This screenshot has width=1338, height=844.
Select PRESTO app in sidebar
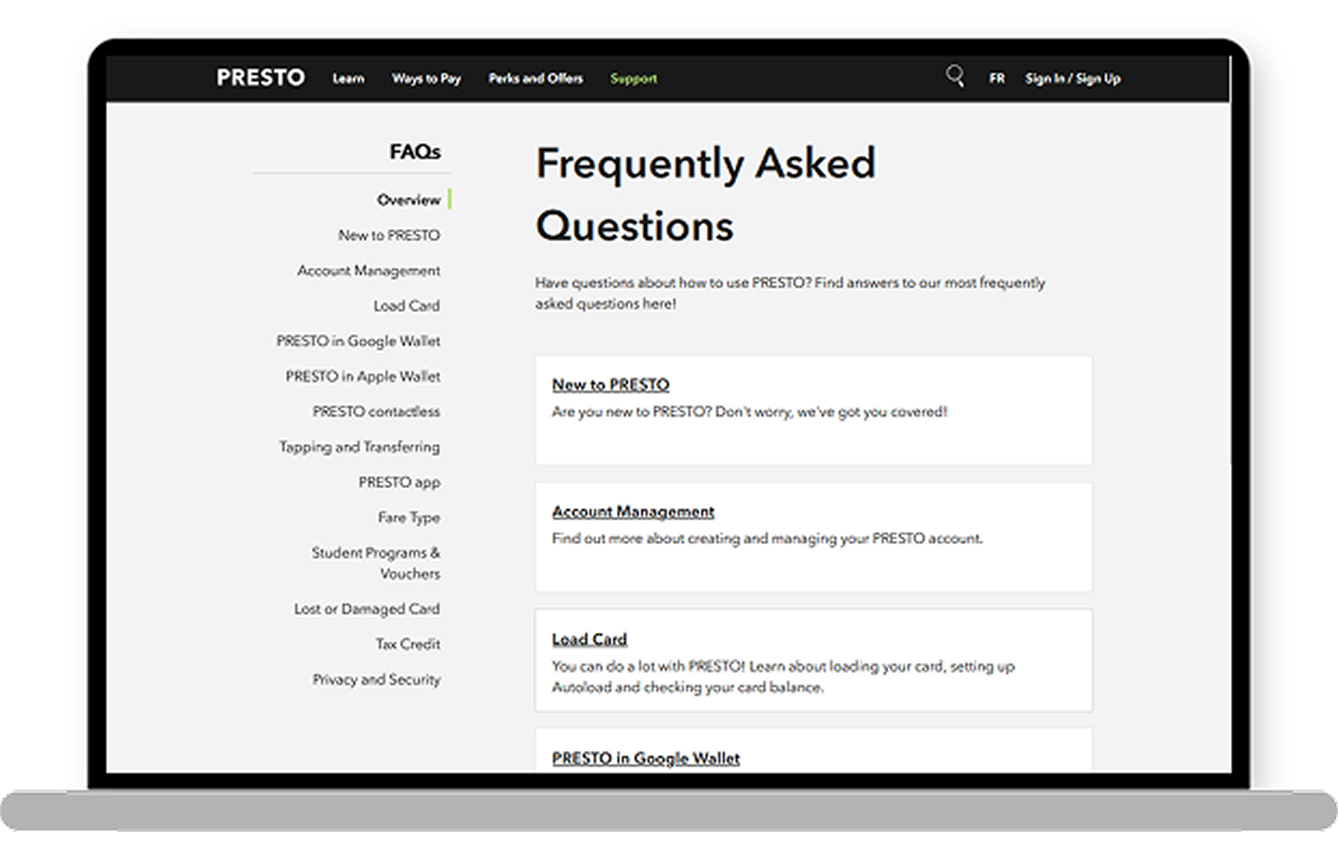400,482
